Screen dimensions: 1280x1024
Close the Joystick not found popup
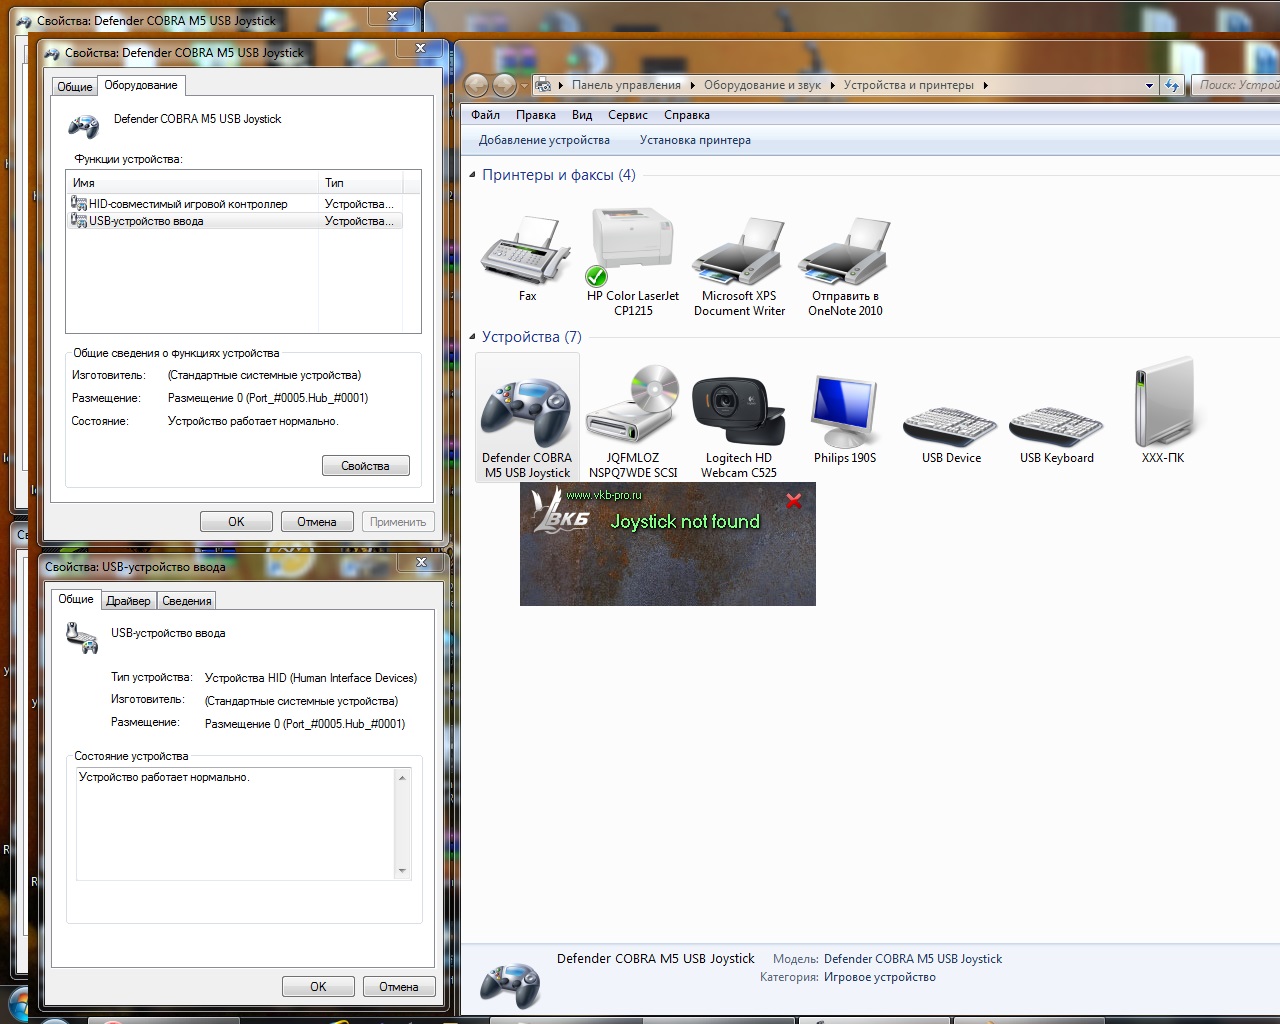(794, 501)
